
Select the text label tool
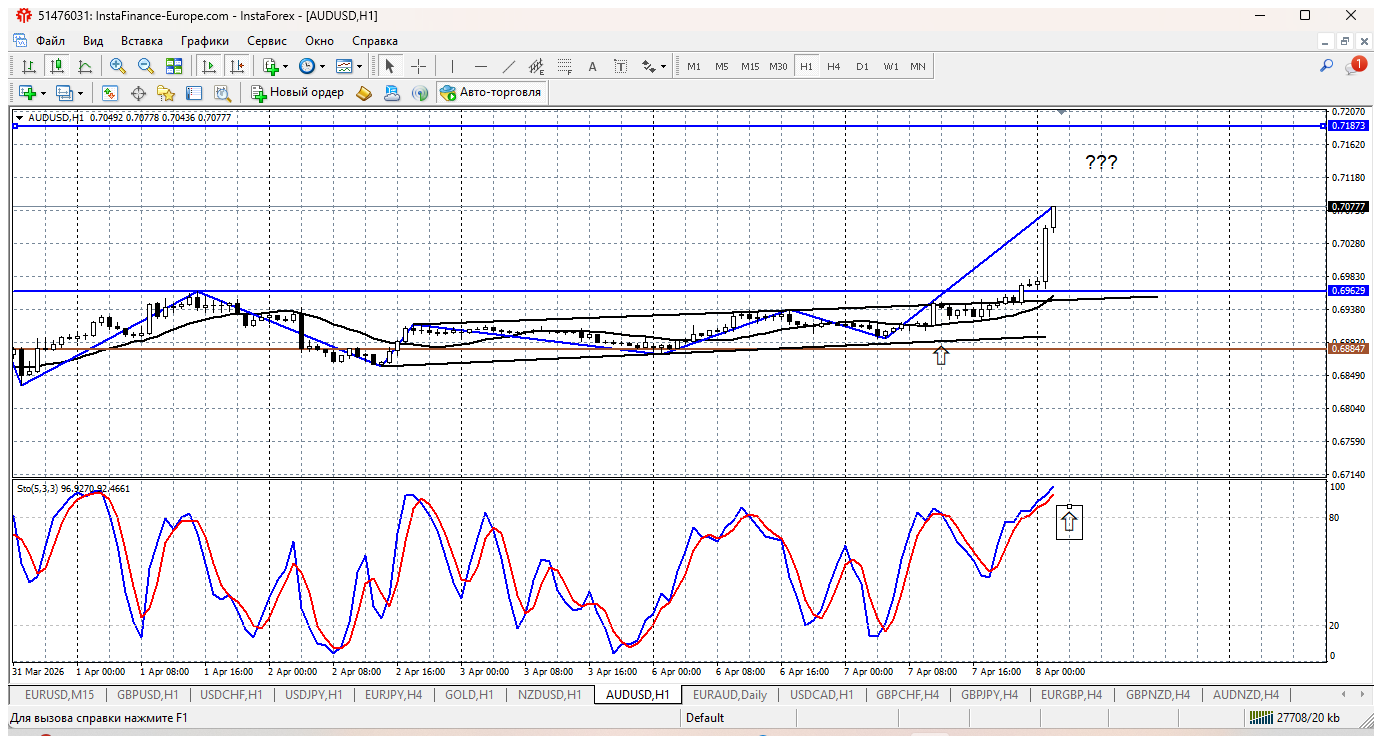(x=620, y=66)
